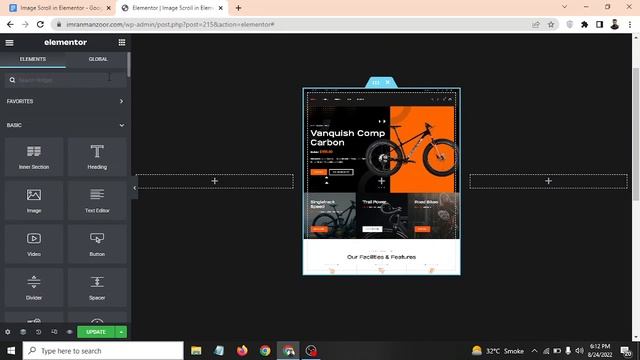Open the Navigator layers icon

click(23, 332)
